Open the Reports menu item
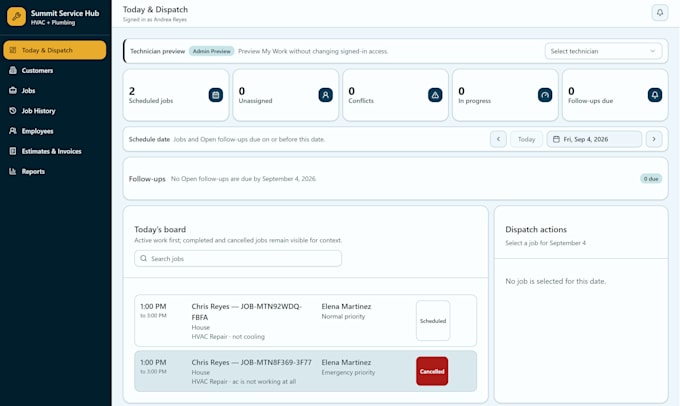The width and height of the screenshot is (680, 406). pyautogui.click(x=55, y=171)
